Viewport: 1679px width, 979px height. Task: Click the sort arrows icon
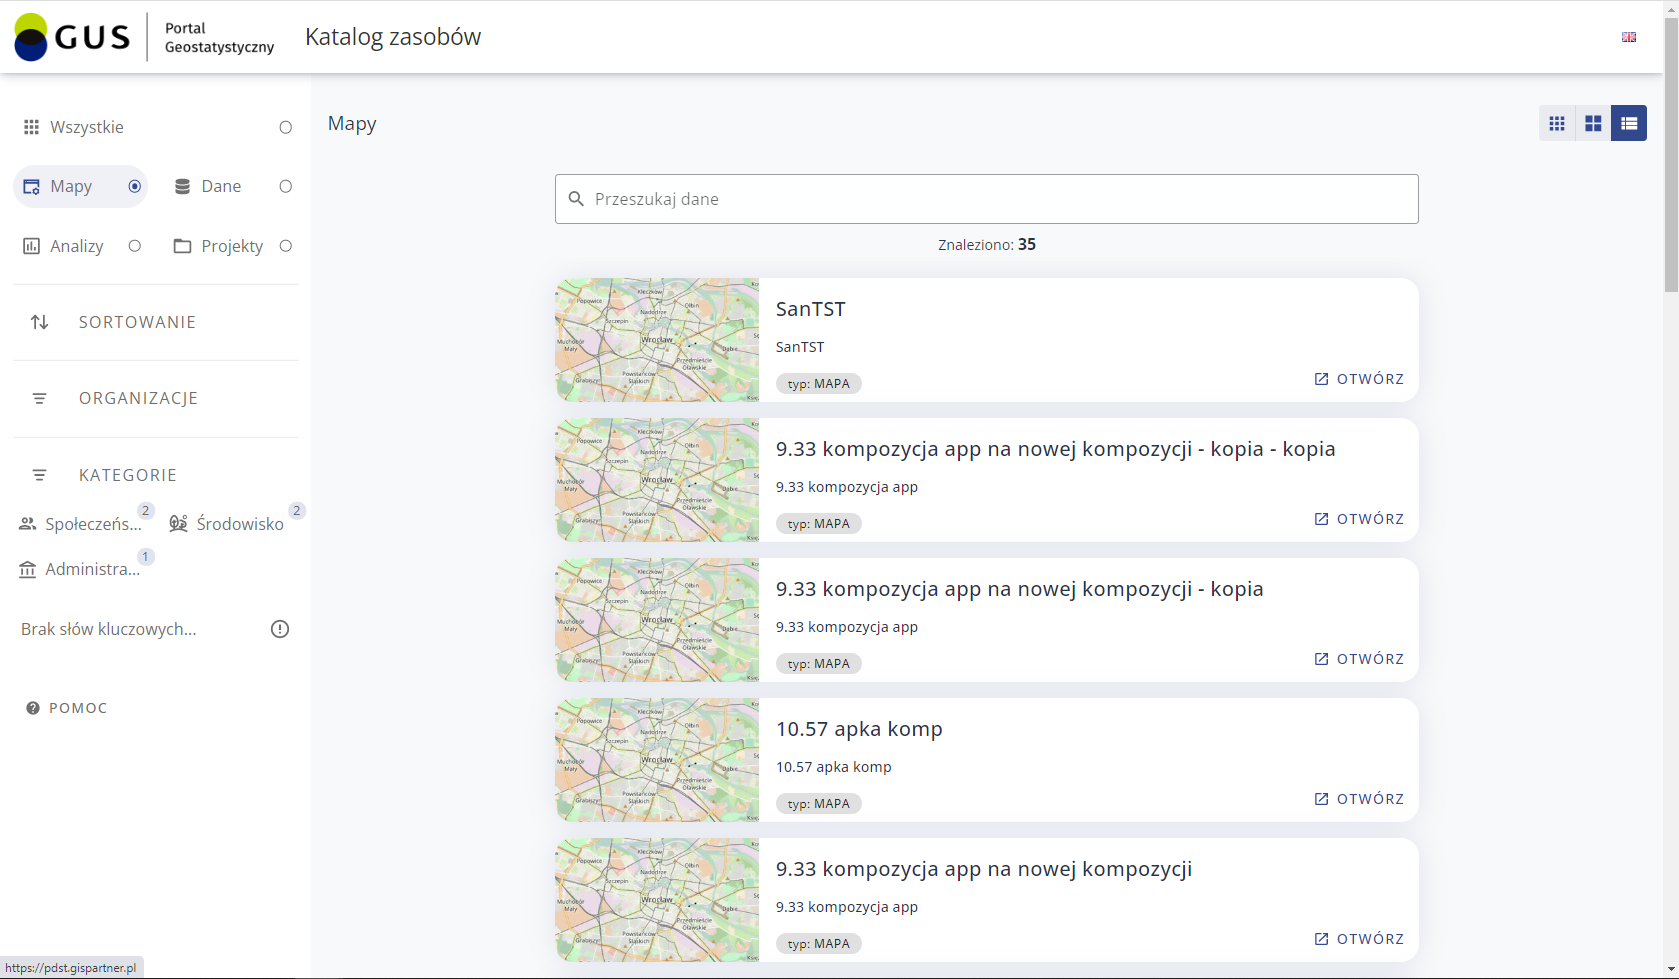pos(39,322)
